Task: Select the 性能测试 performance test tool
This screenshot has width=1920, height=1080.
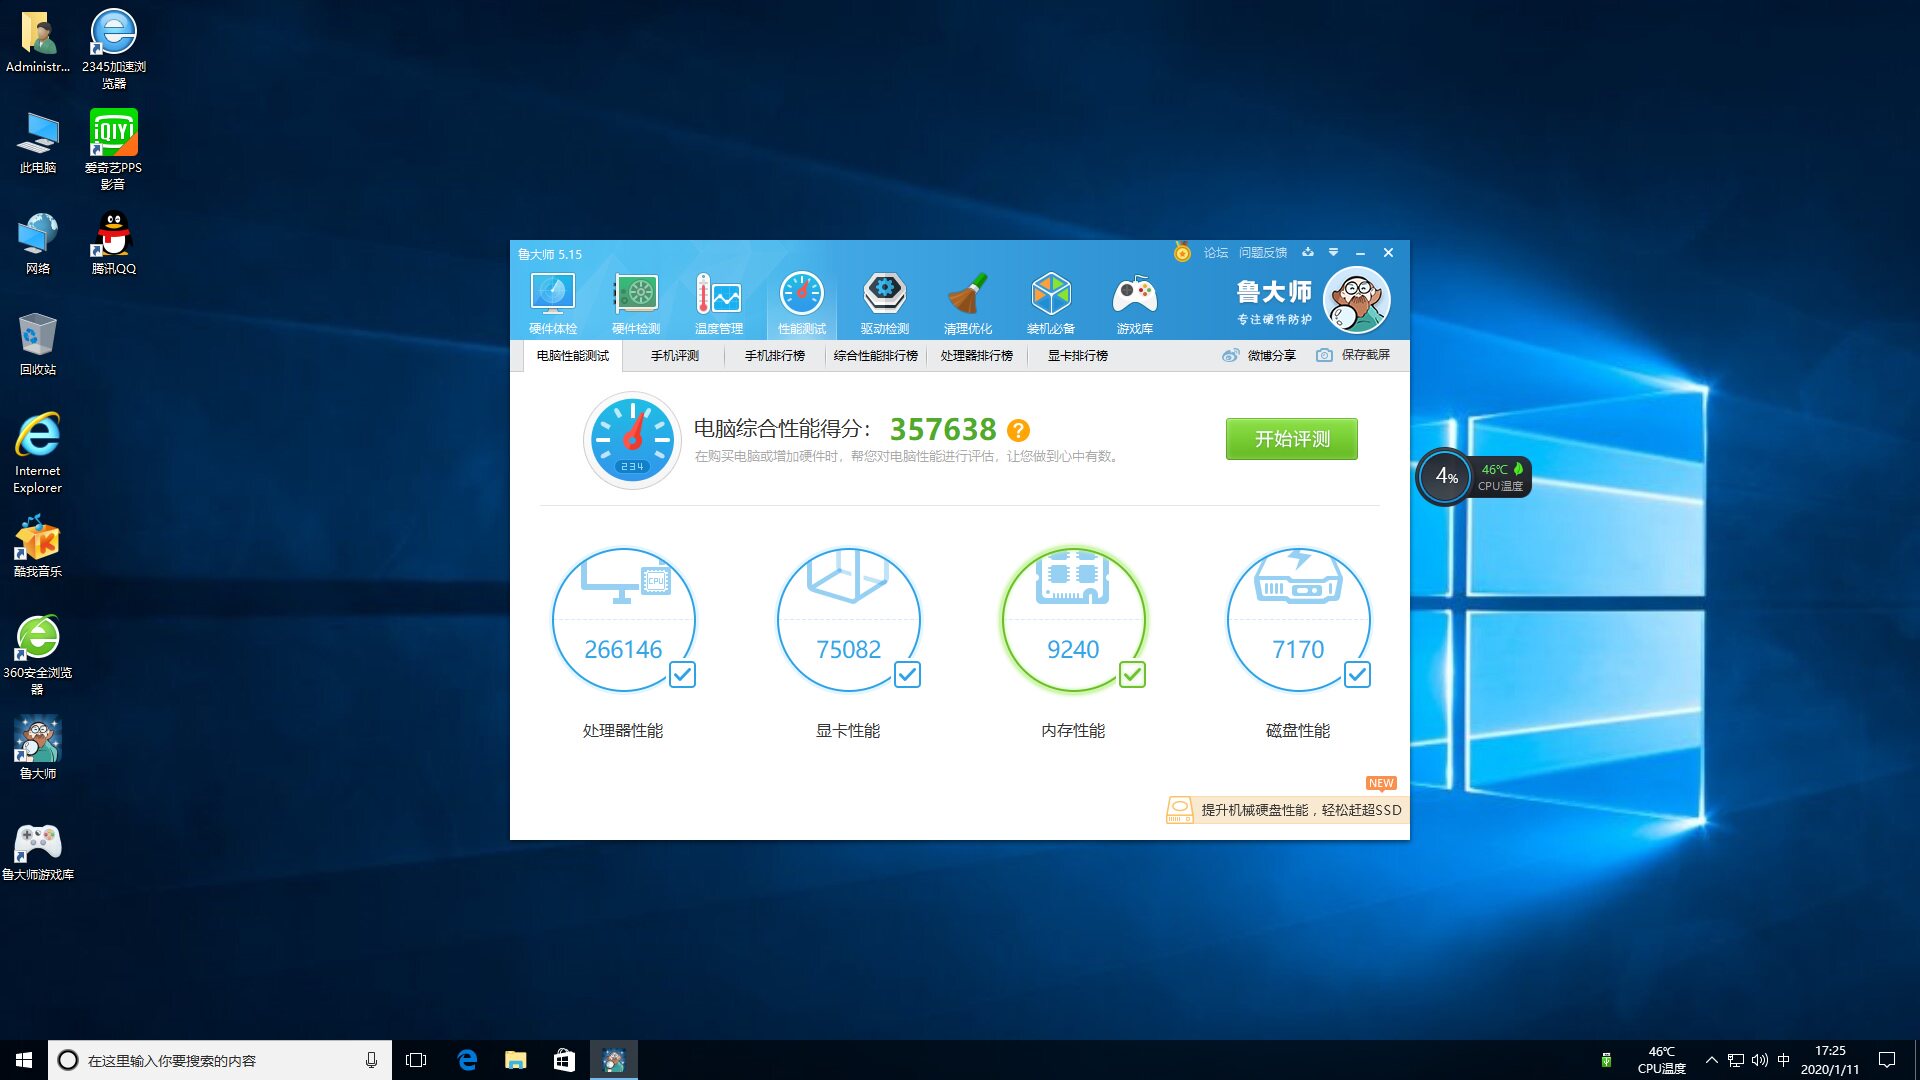Action: 802,304
